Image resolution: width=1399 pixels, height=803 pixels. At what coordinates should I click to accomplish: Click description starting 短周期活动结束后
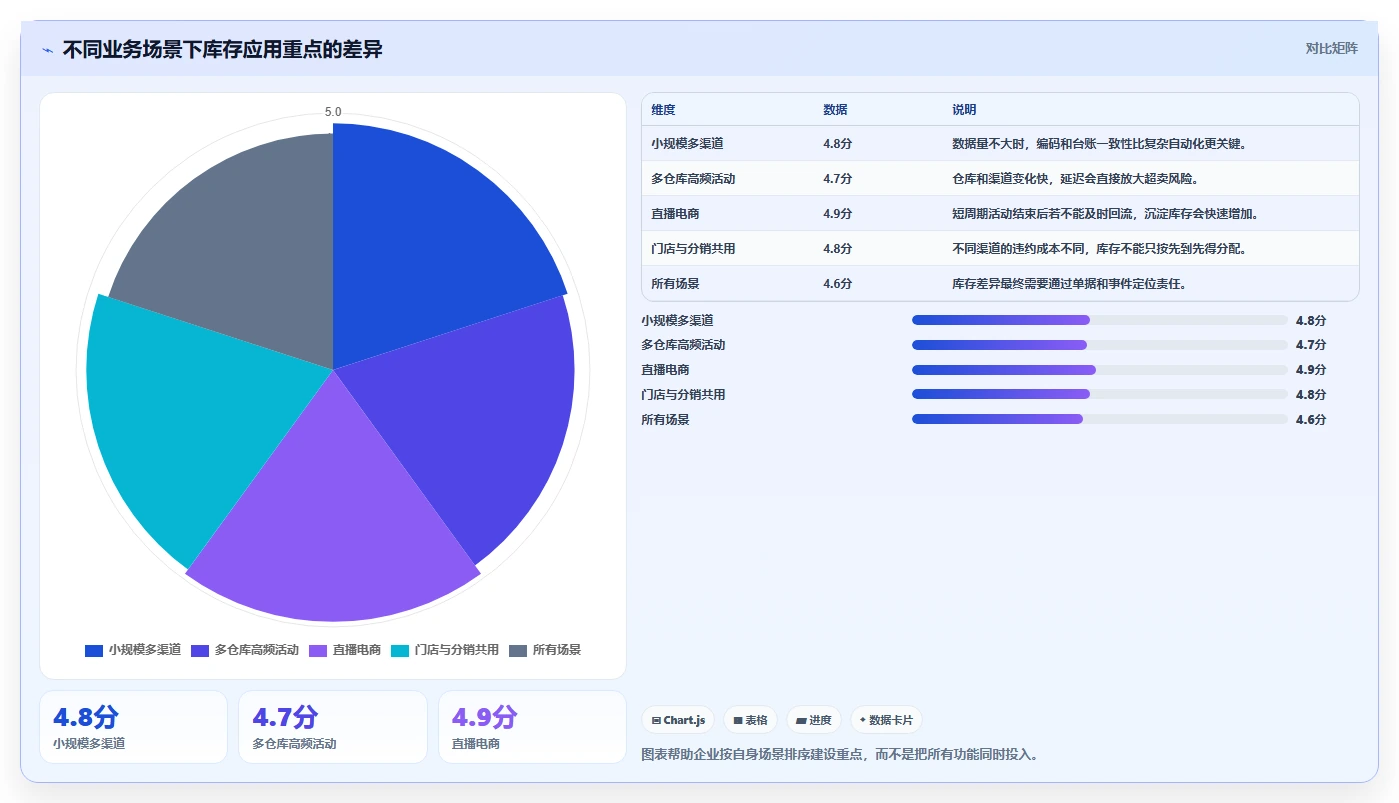1105,214
